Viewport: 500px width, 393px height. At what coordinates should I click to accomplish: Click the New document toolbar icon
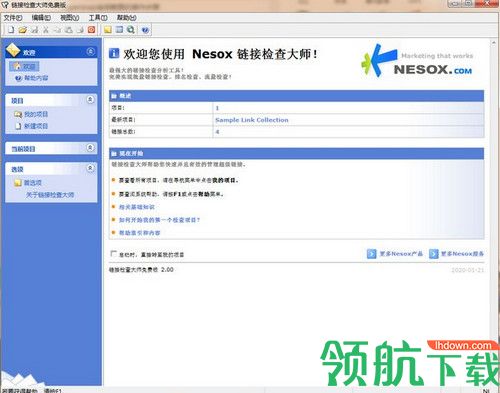(x=11, y=30)
